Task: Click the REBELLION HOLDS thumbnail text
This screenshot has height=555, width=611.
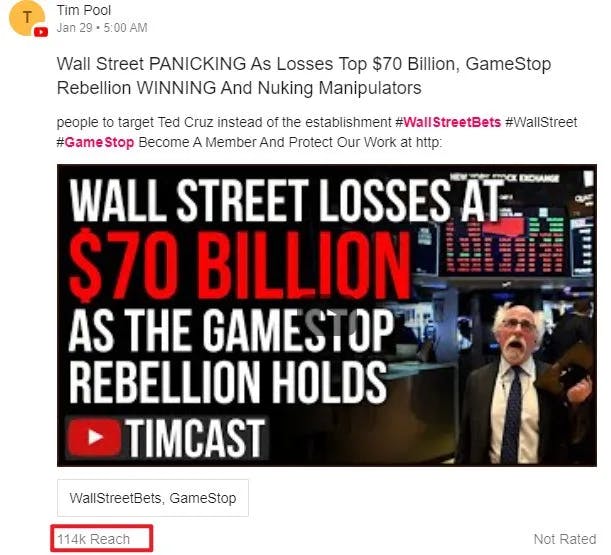Action: tap(228, 384)
